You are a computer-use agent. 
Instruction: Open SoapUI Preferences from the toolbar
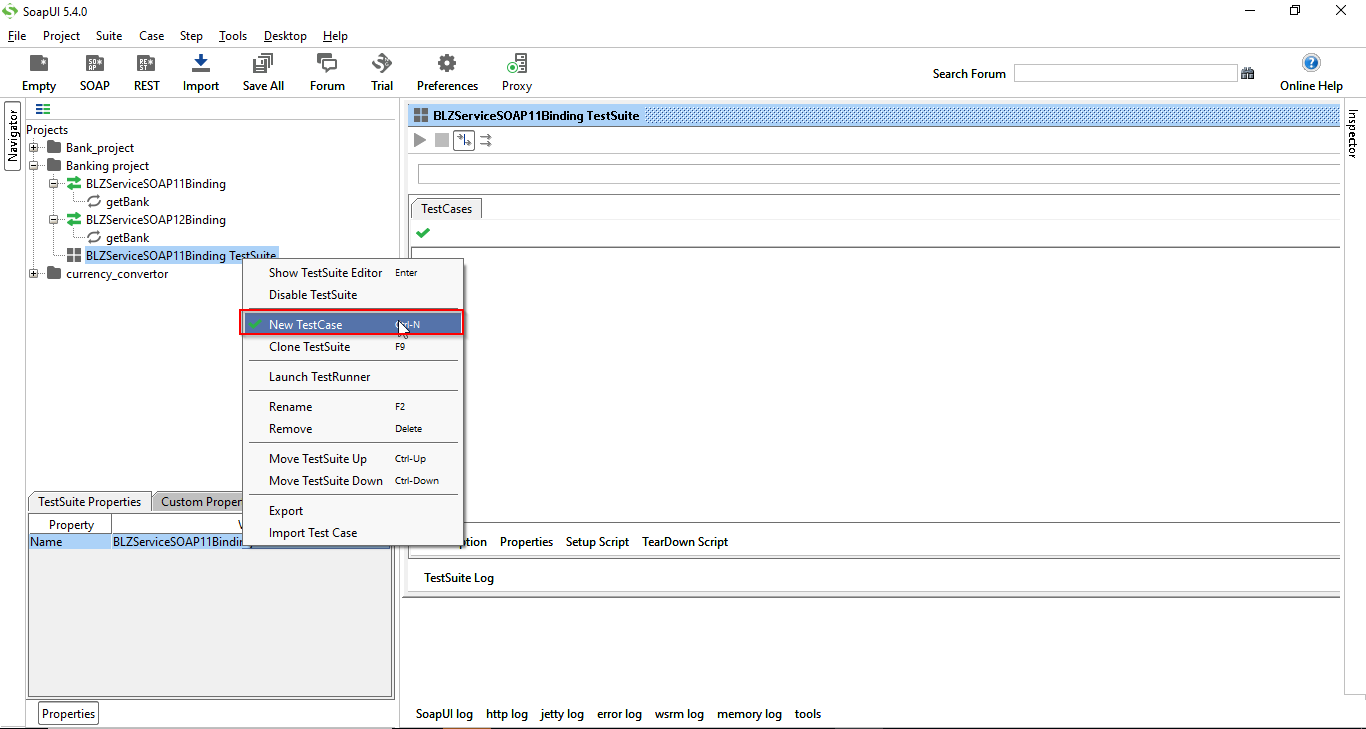[446, 71]
